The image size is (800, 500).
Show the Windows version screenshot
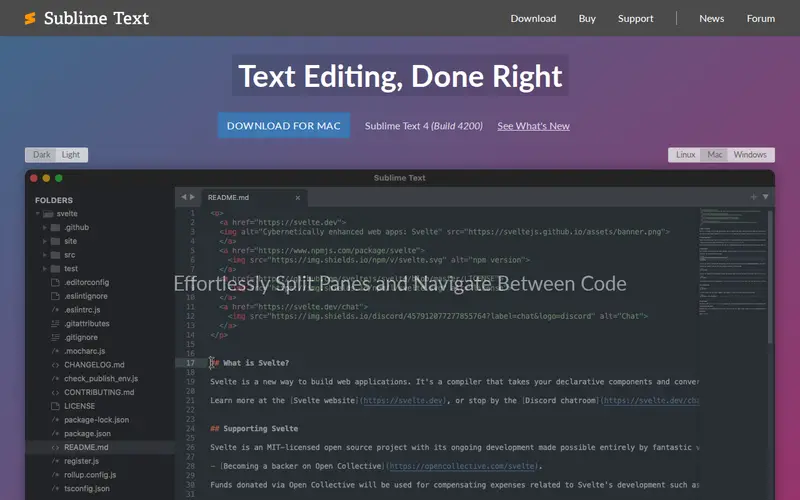(750, 155)
